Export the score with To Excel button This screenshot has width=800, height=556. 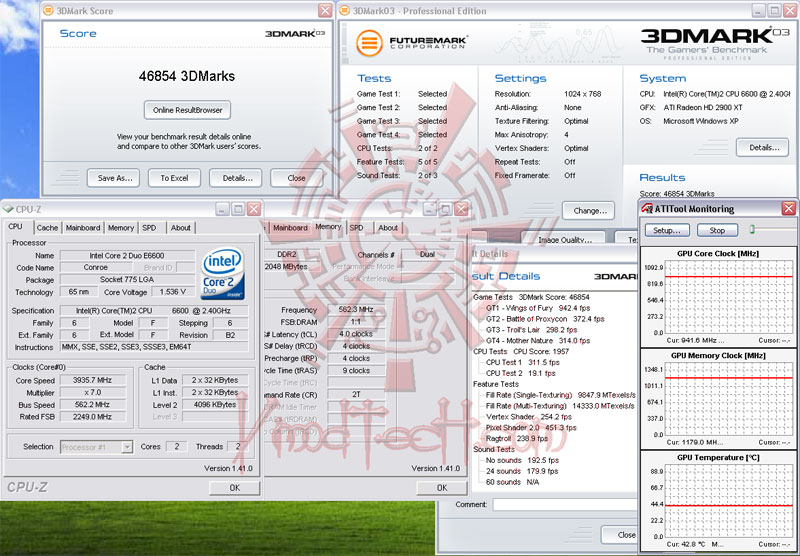pyautogui.click(x=174, y=178)
